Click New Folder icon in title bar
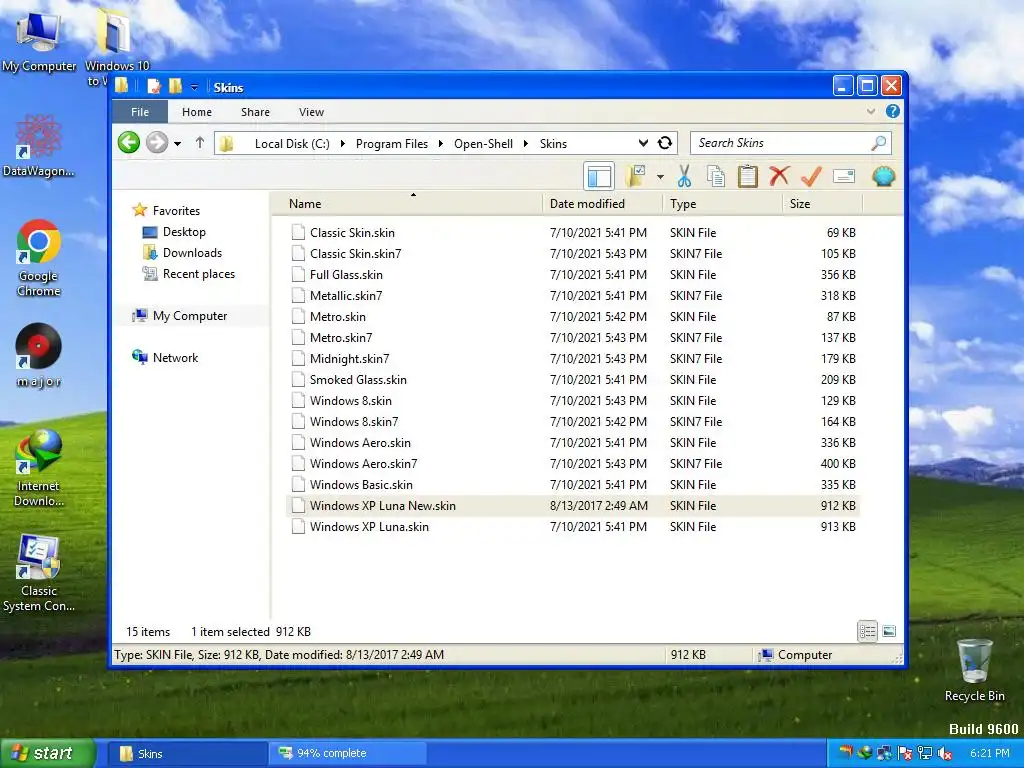 coord(175,86)
